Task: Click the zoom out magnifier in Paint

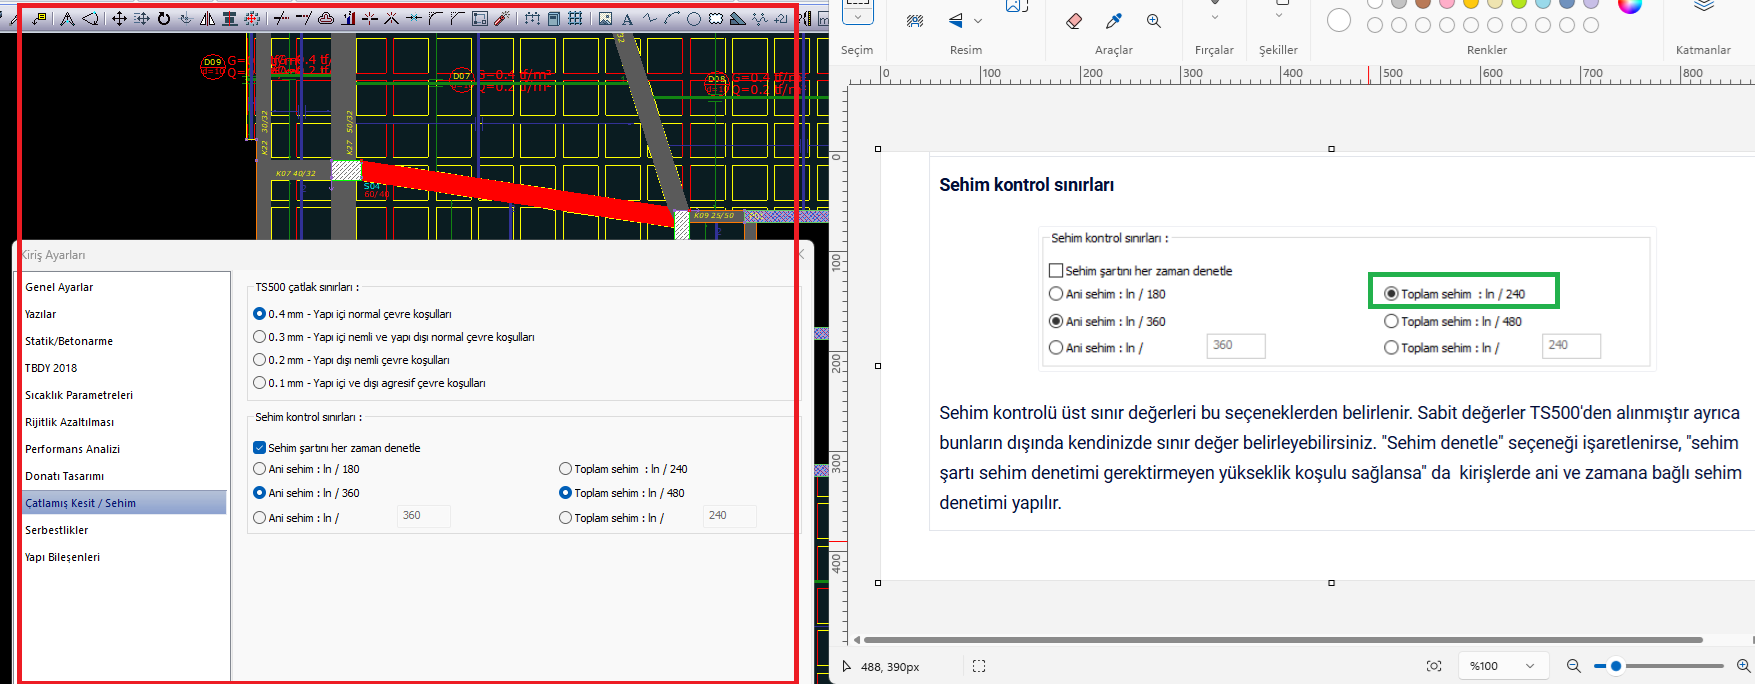Action: point(1574,666)
